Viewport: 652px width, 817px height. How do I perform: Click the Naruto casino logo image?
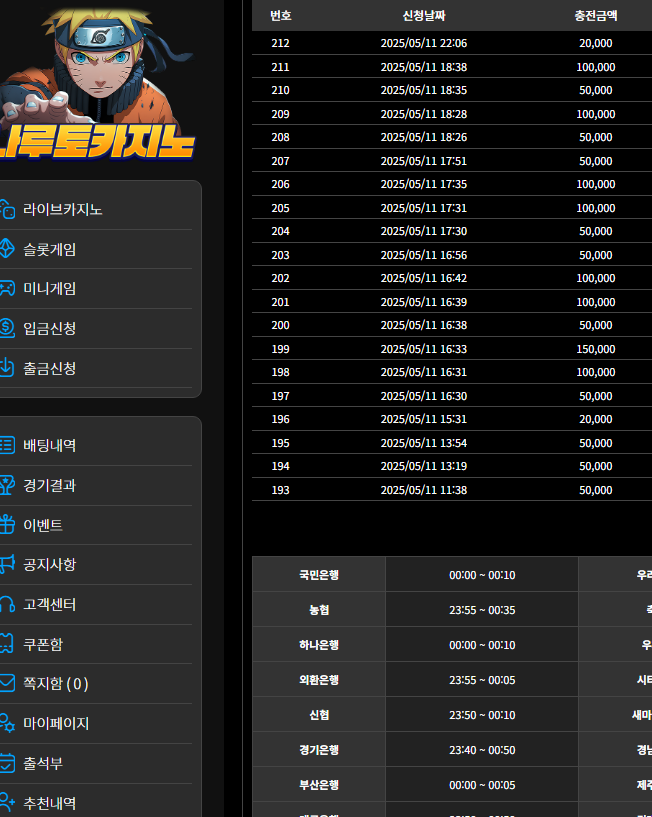click(97, 83)
